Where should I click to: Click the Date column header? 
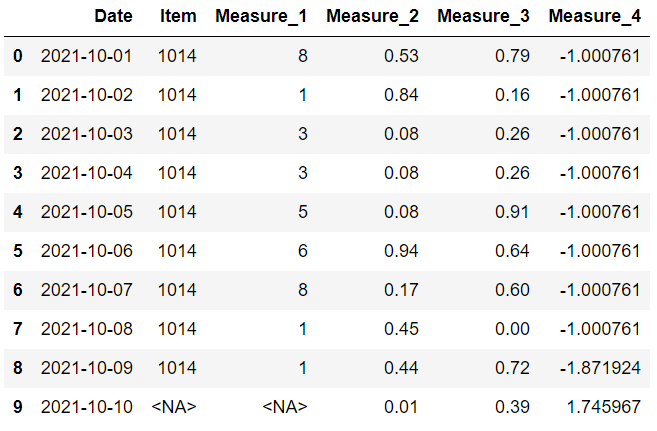[113, 17]
